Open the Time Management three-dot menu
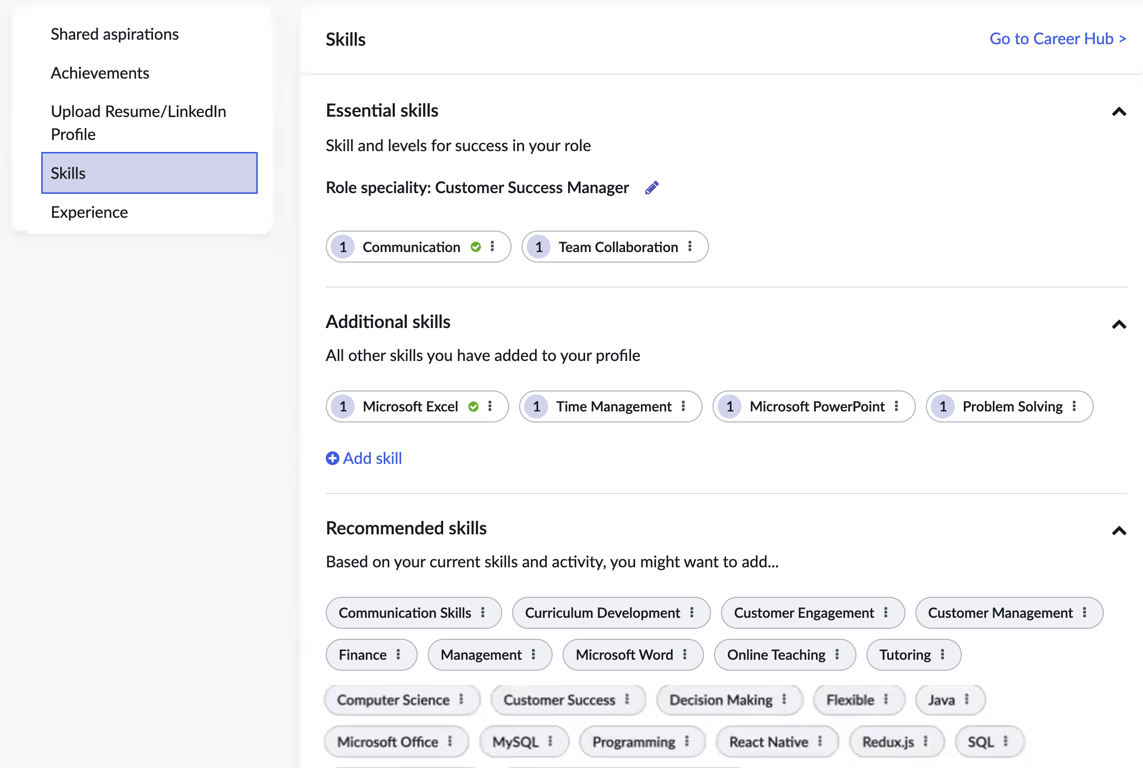 [684, 407]
